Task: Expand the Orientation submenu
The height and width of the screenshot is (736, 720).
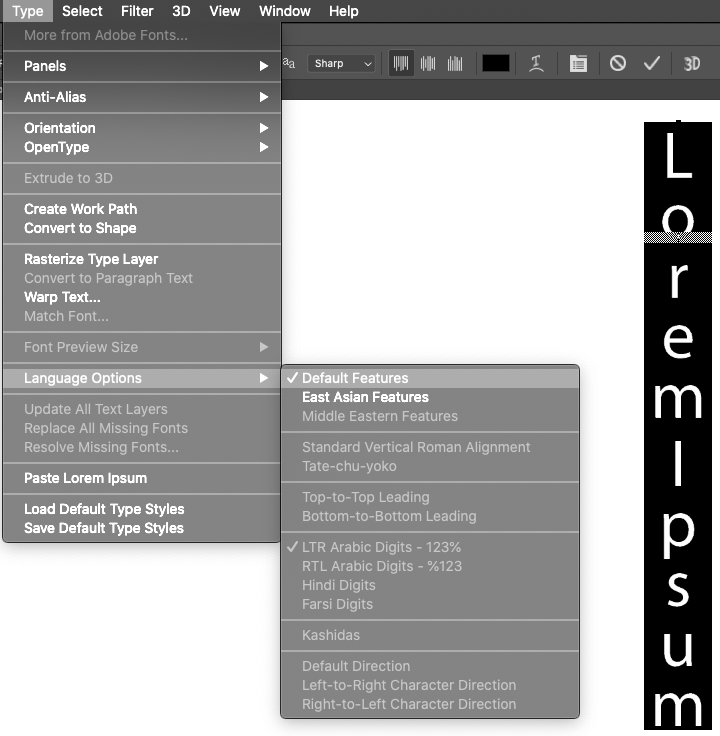Action: [142, 128]
